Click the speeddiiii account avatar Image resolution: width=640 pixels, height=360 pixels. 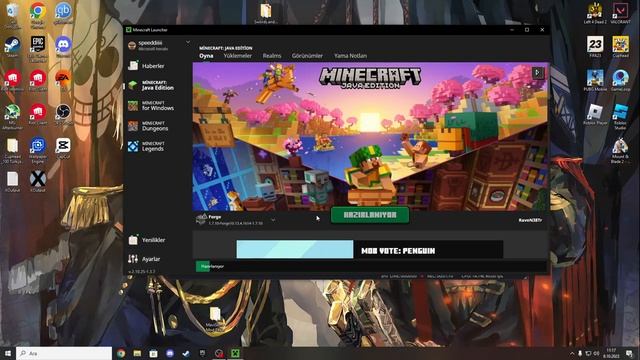tap(132, 45)
